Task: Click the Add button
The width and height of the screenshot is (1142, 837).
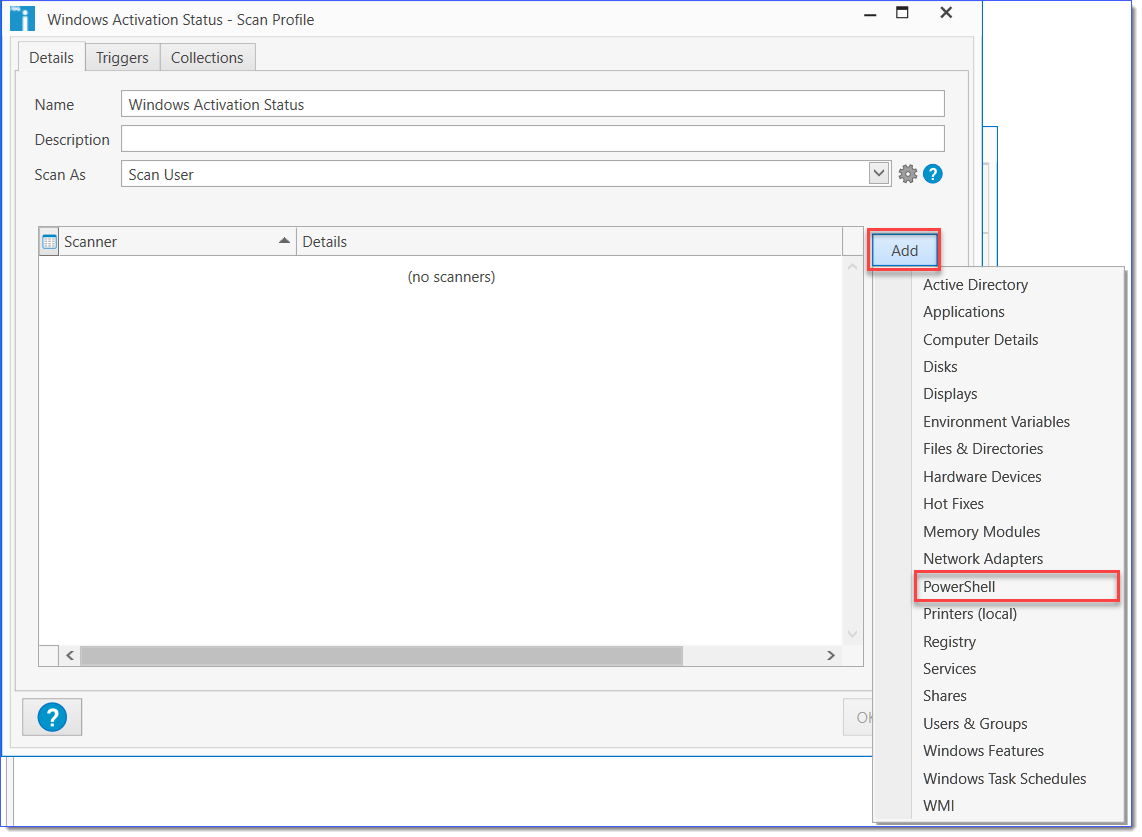Action: tap(904, 251)
